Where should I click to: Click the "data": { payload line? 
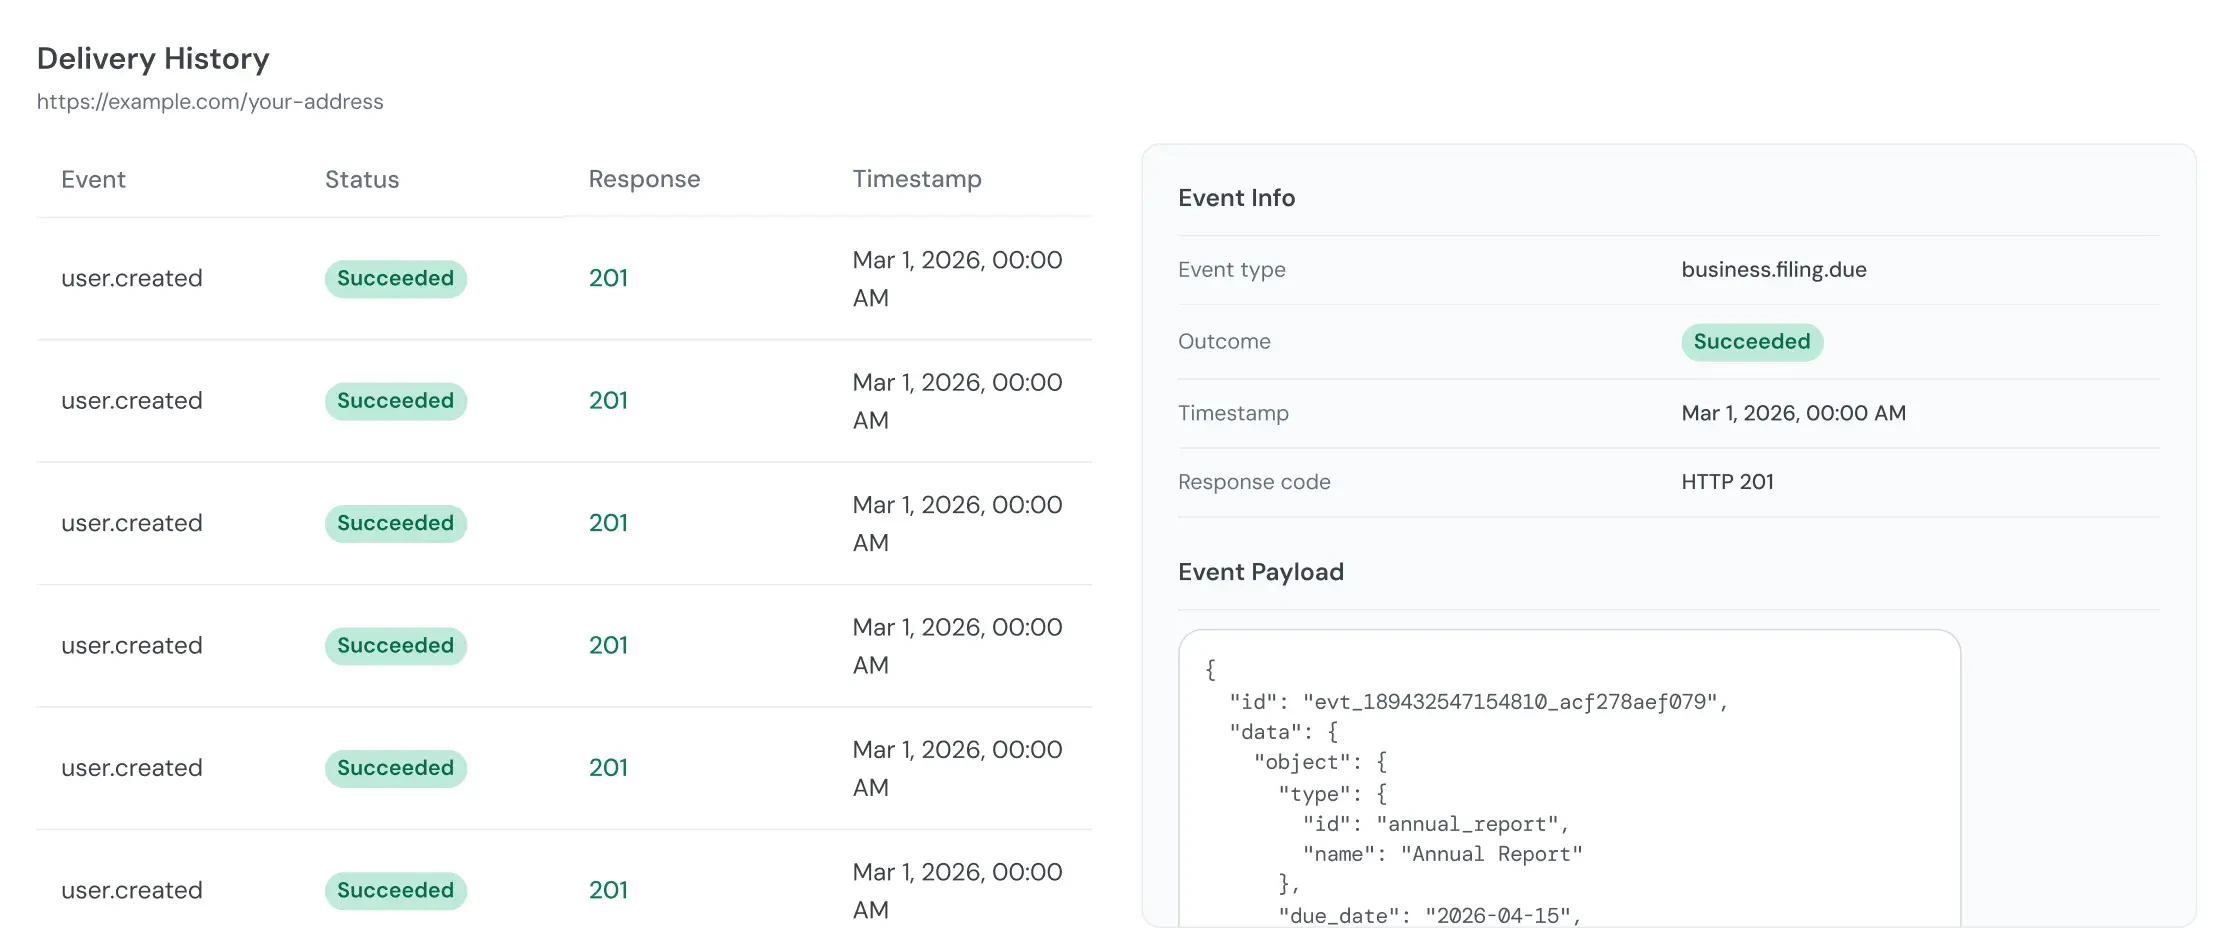1283,732
